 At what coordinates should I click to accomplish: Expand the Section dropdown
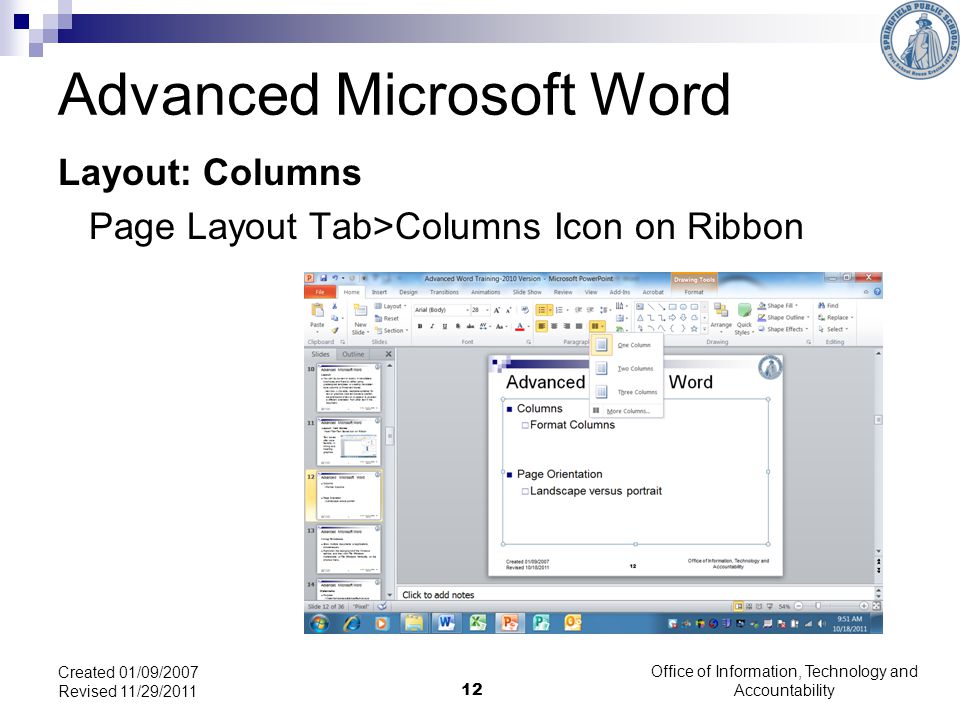pos(392,331)
